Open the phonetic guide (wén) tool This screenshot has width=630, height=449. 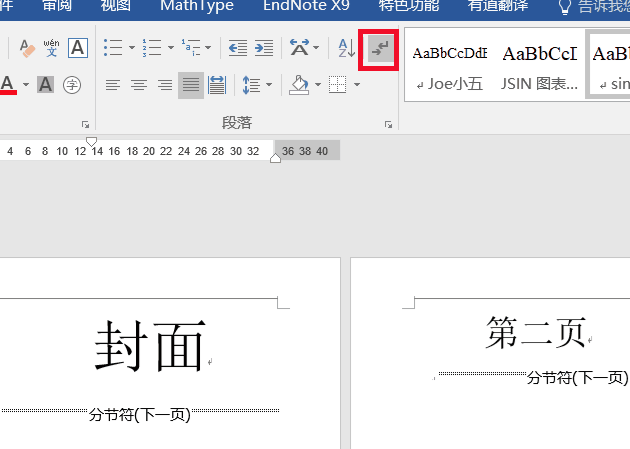pyautogui.click(x=51, y=48)
